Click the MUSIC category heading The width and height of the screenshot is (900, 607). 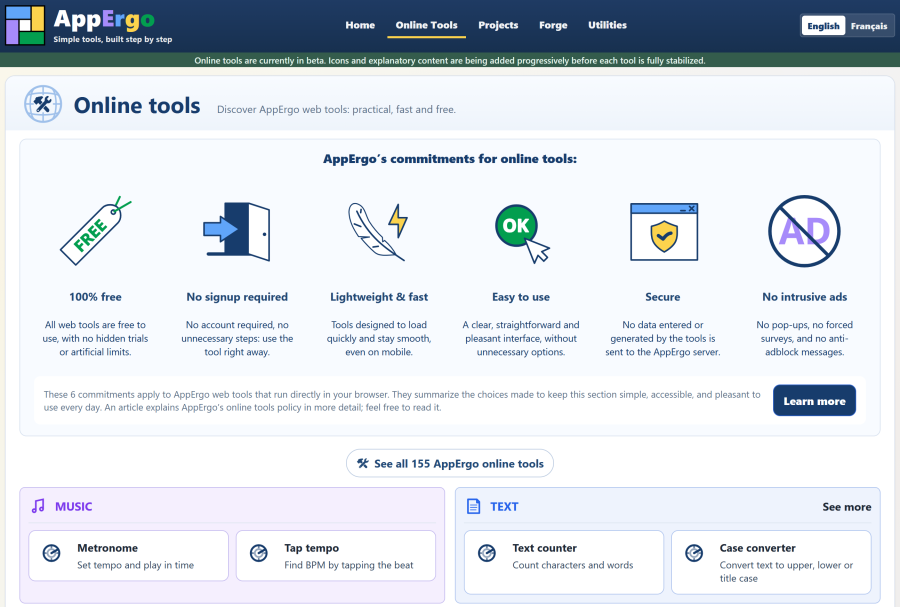pyautogui.click(x=73, y=507)
